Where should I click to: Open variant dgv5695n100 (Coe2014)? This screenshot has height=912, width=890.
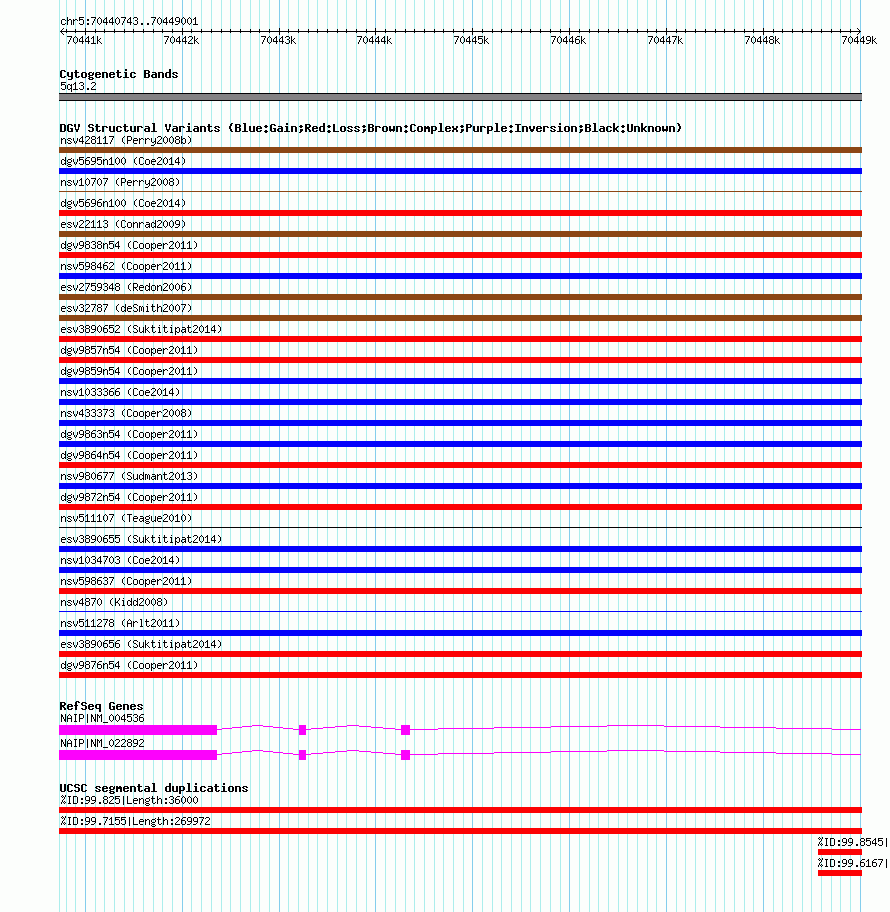[x=123, y=161]
